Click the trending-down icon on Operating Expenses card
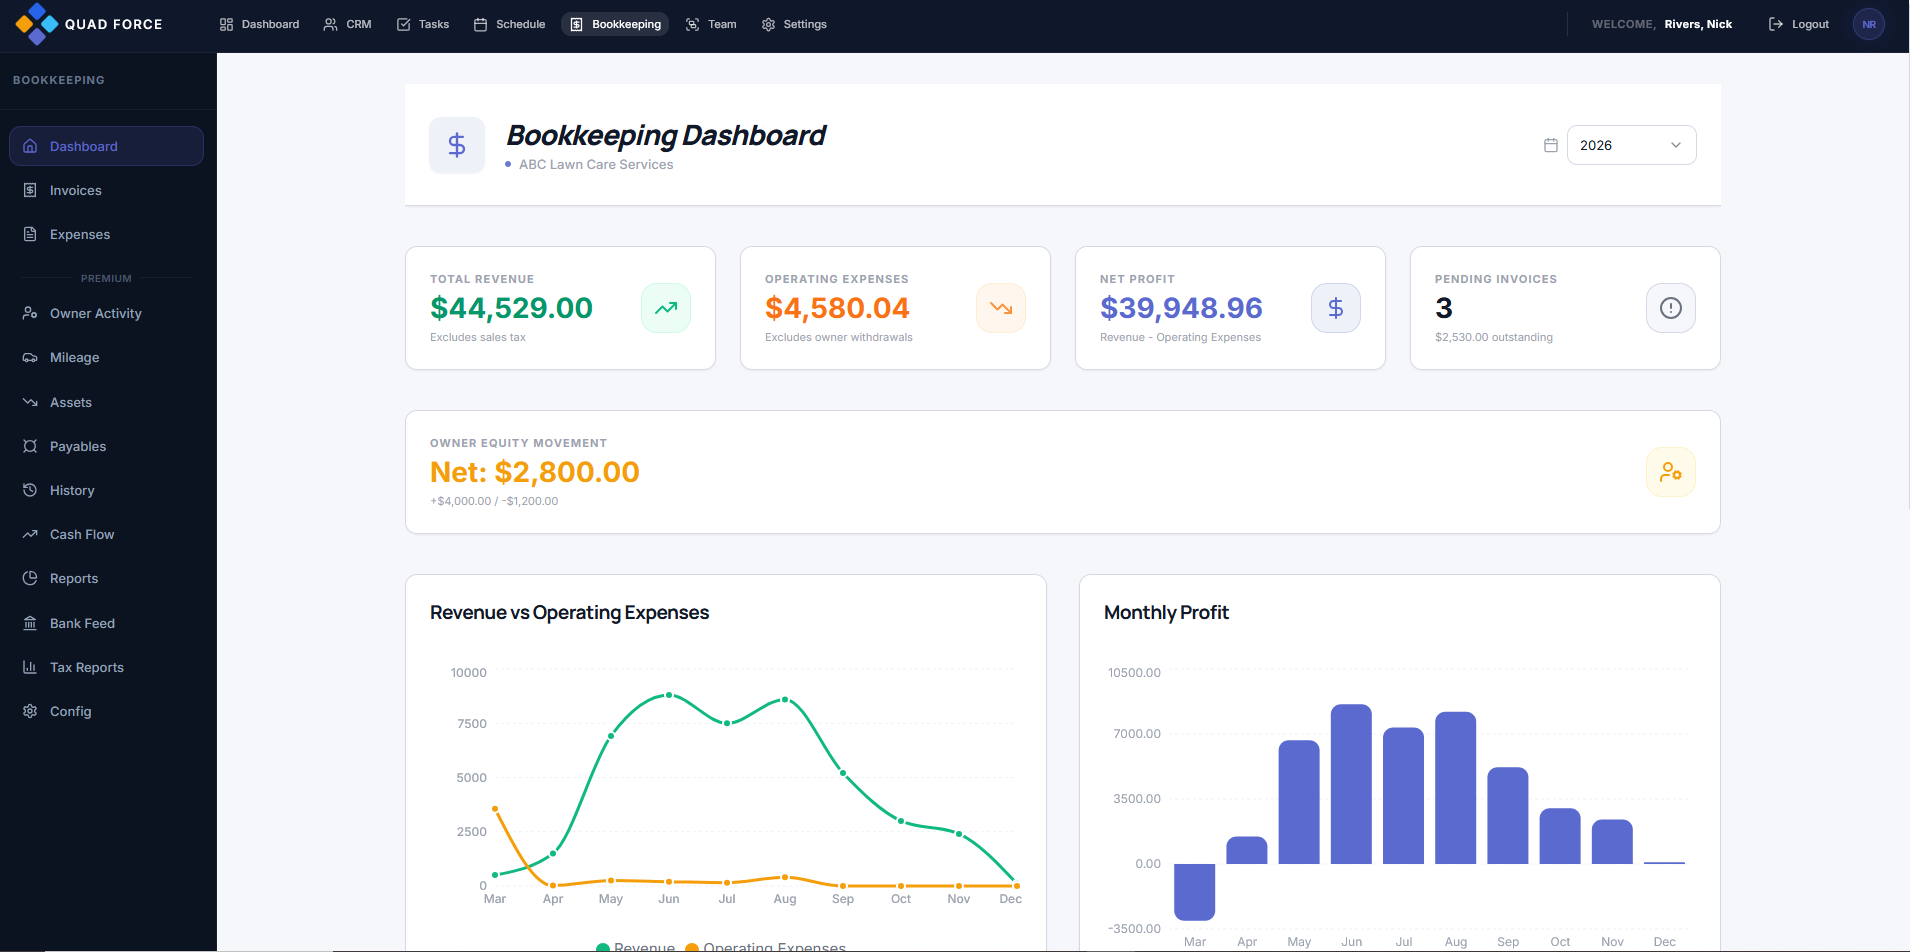 tap(1001, 308)
